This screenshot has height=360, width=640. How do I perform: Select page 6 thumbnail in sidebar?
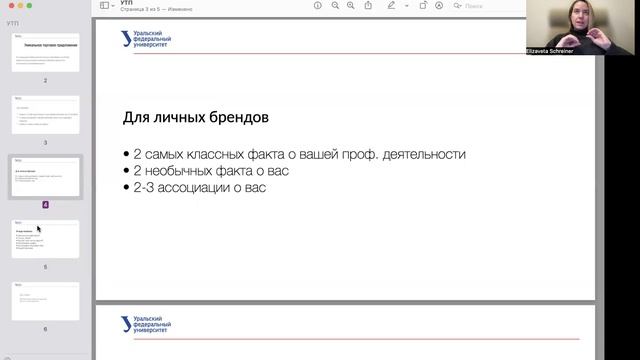click(x=45, y=301)
